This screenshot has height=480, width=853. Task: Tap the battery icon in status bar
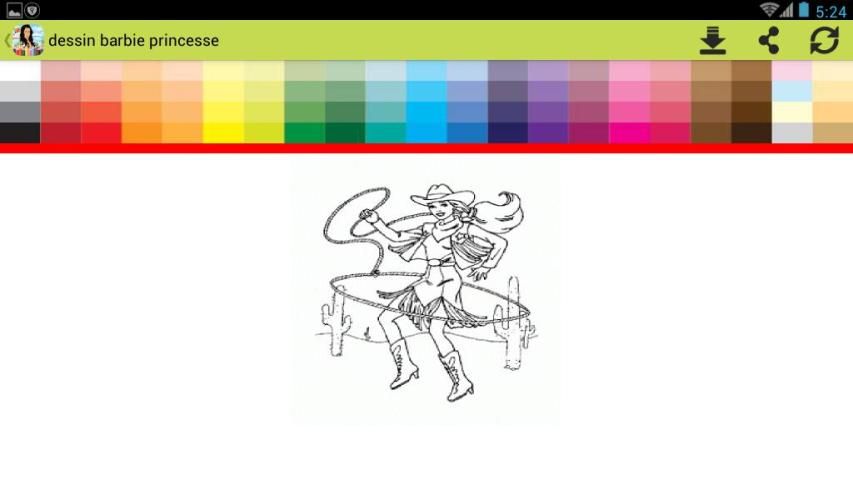click(803, 10)
